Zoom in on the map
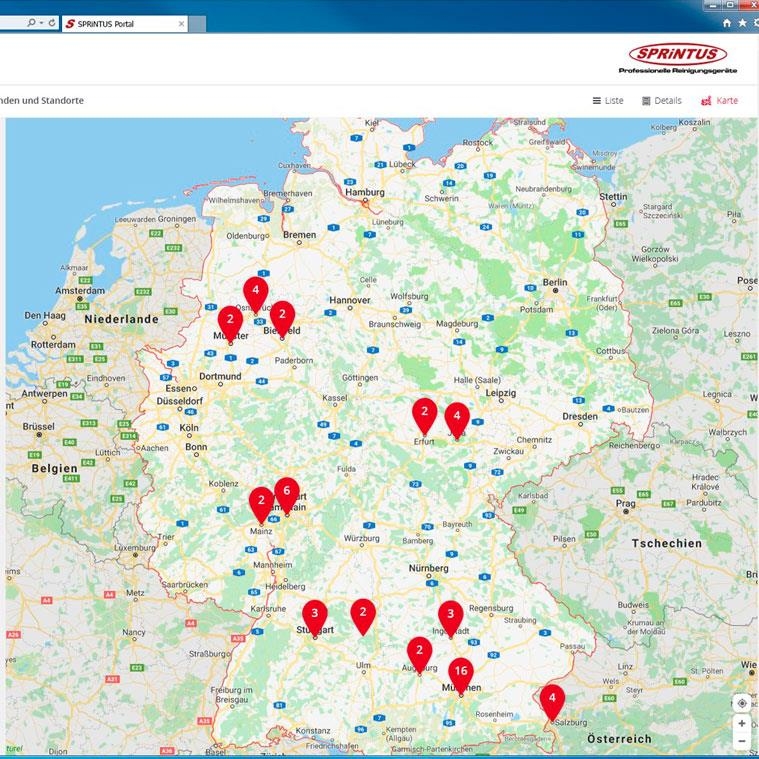This screenshot has width=759, height=759. coord(741,723)
